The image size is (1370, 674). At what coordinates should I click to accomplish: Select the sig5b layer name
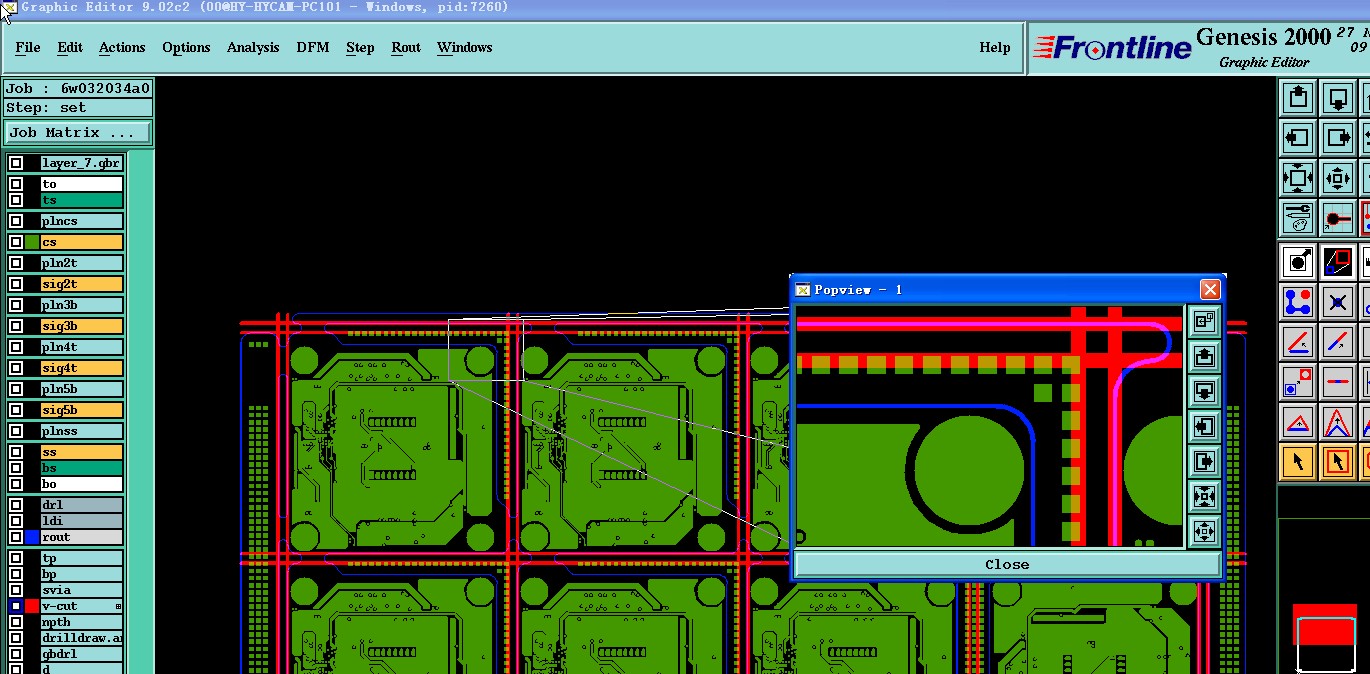click(x=82, y=410)
